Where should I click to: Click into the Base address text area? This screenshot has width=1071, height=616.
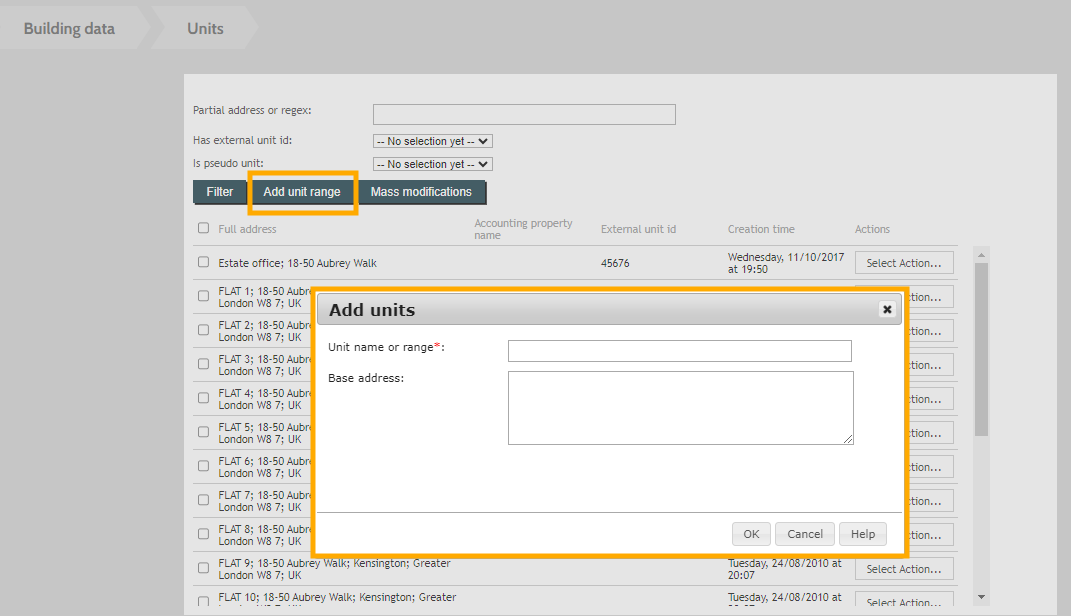tap(680, 407)
